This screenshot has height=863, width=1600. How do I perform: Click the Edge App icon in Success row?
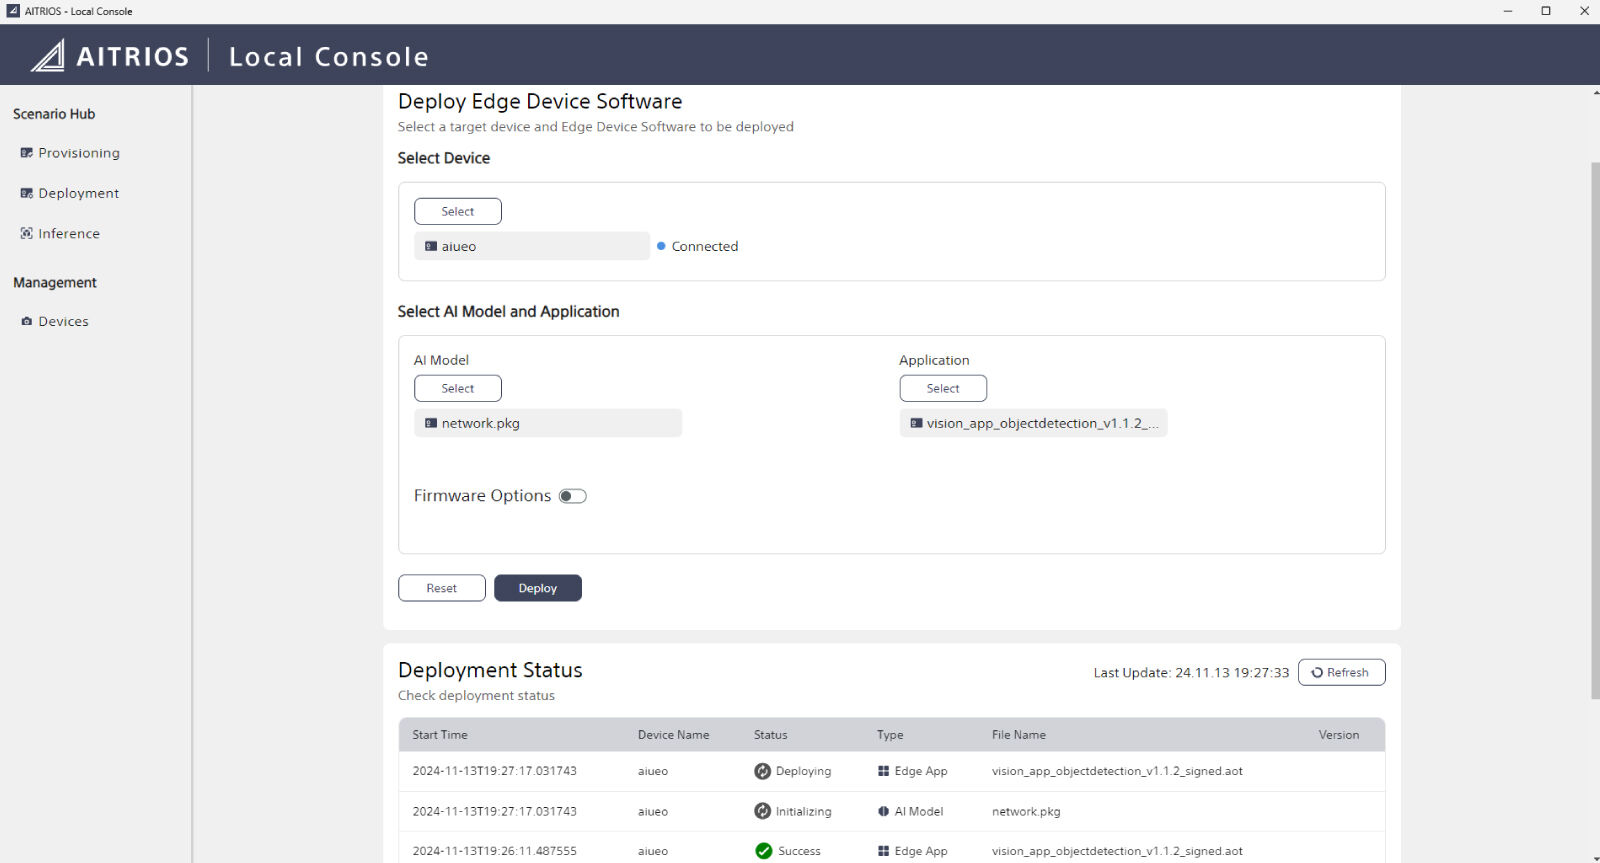884,851
